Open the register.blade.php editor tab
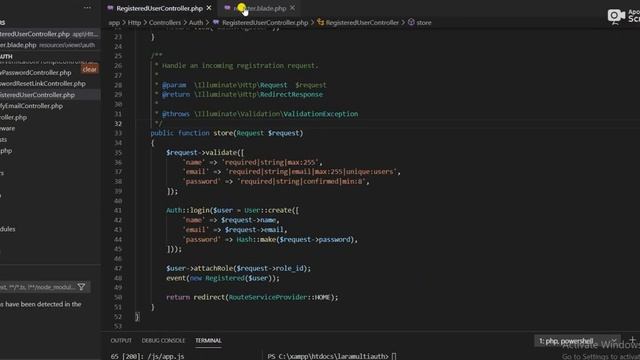The height and width of the screenshot is (360, 640). click(x=260, y=8)
